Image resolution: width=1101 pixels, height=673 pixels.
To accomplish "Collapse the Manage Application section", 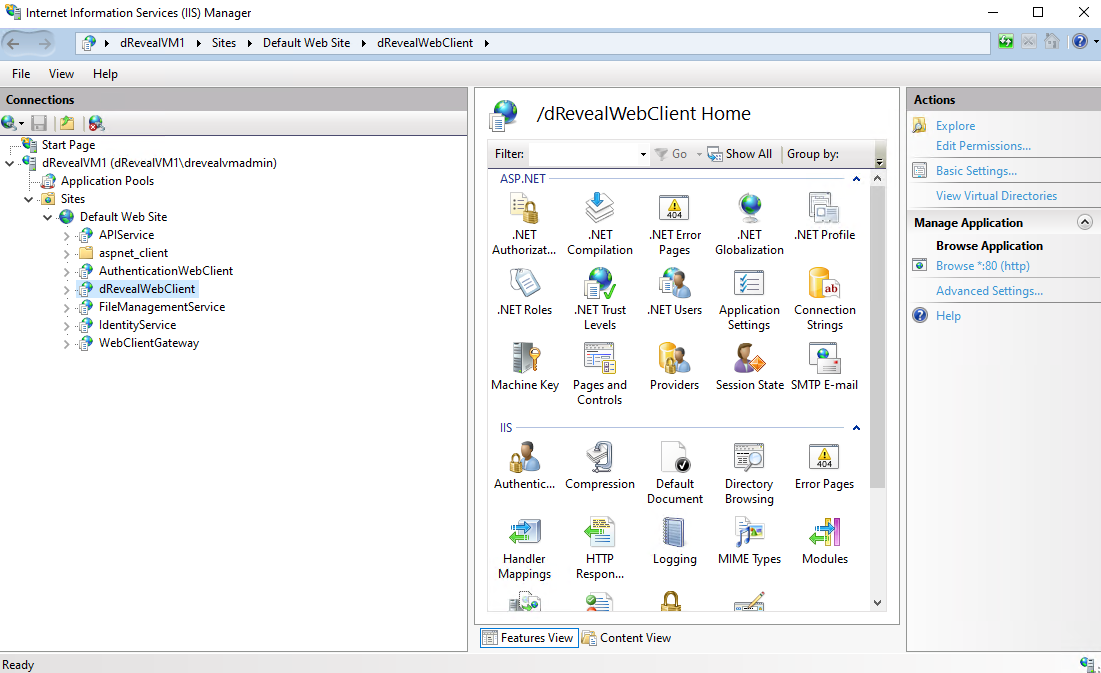I will click(x=1084, y=223).
